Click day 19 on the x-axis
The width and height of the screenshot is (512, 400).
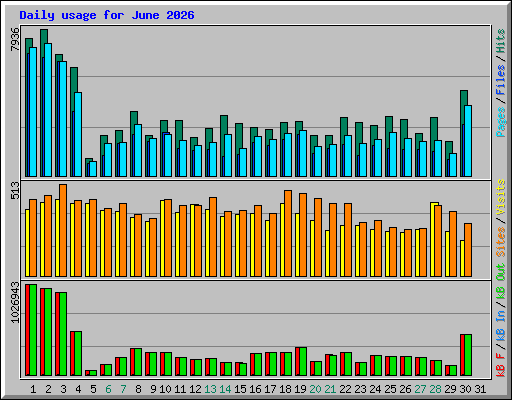tap(300, 389)
